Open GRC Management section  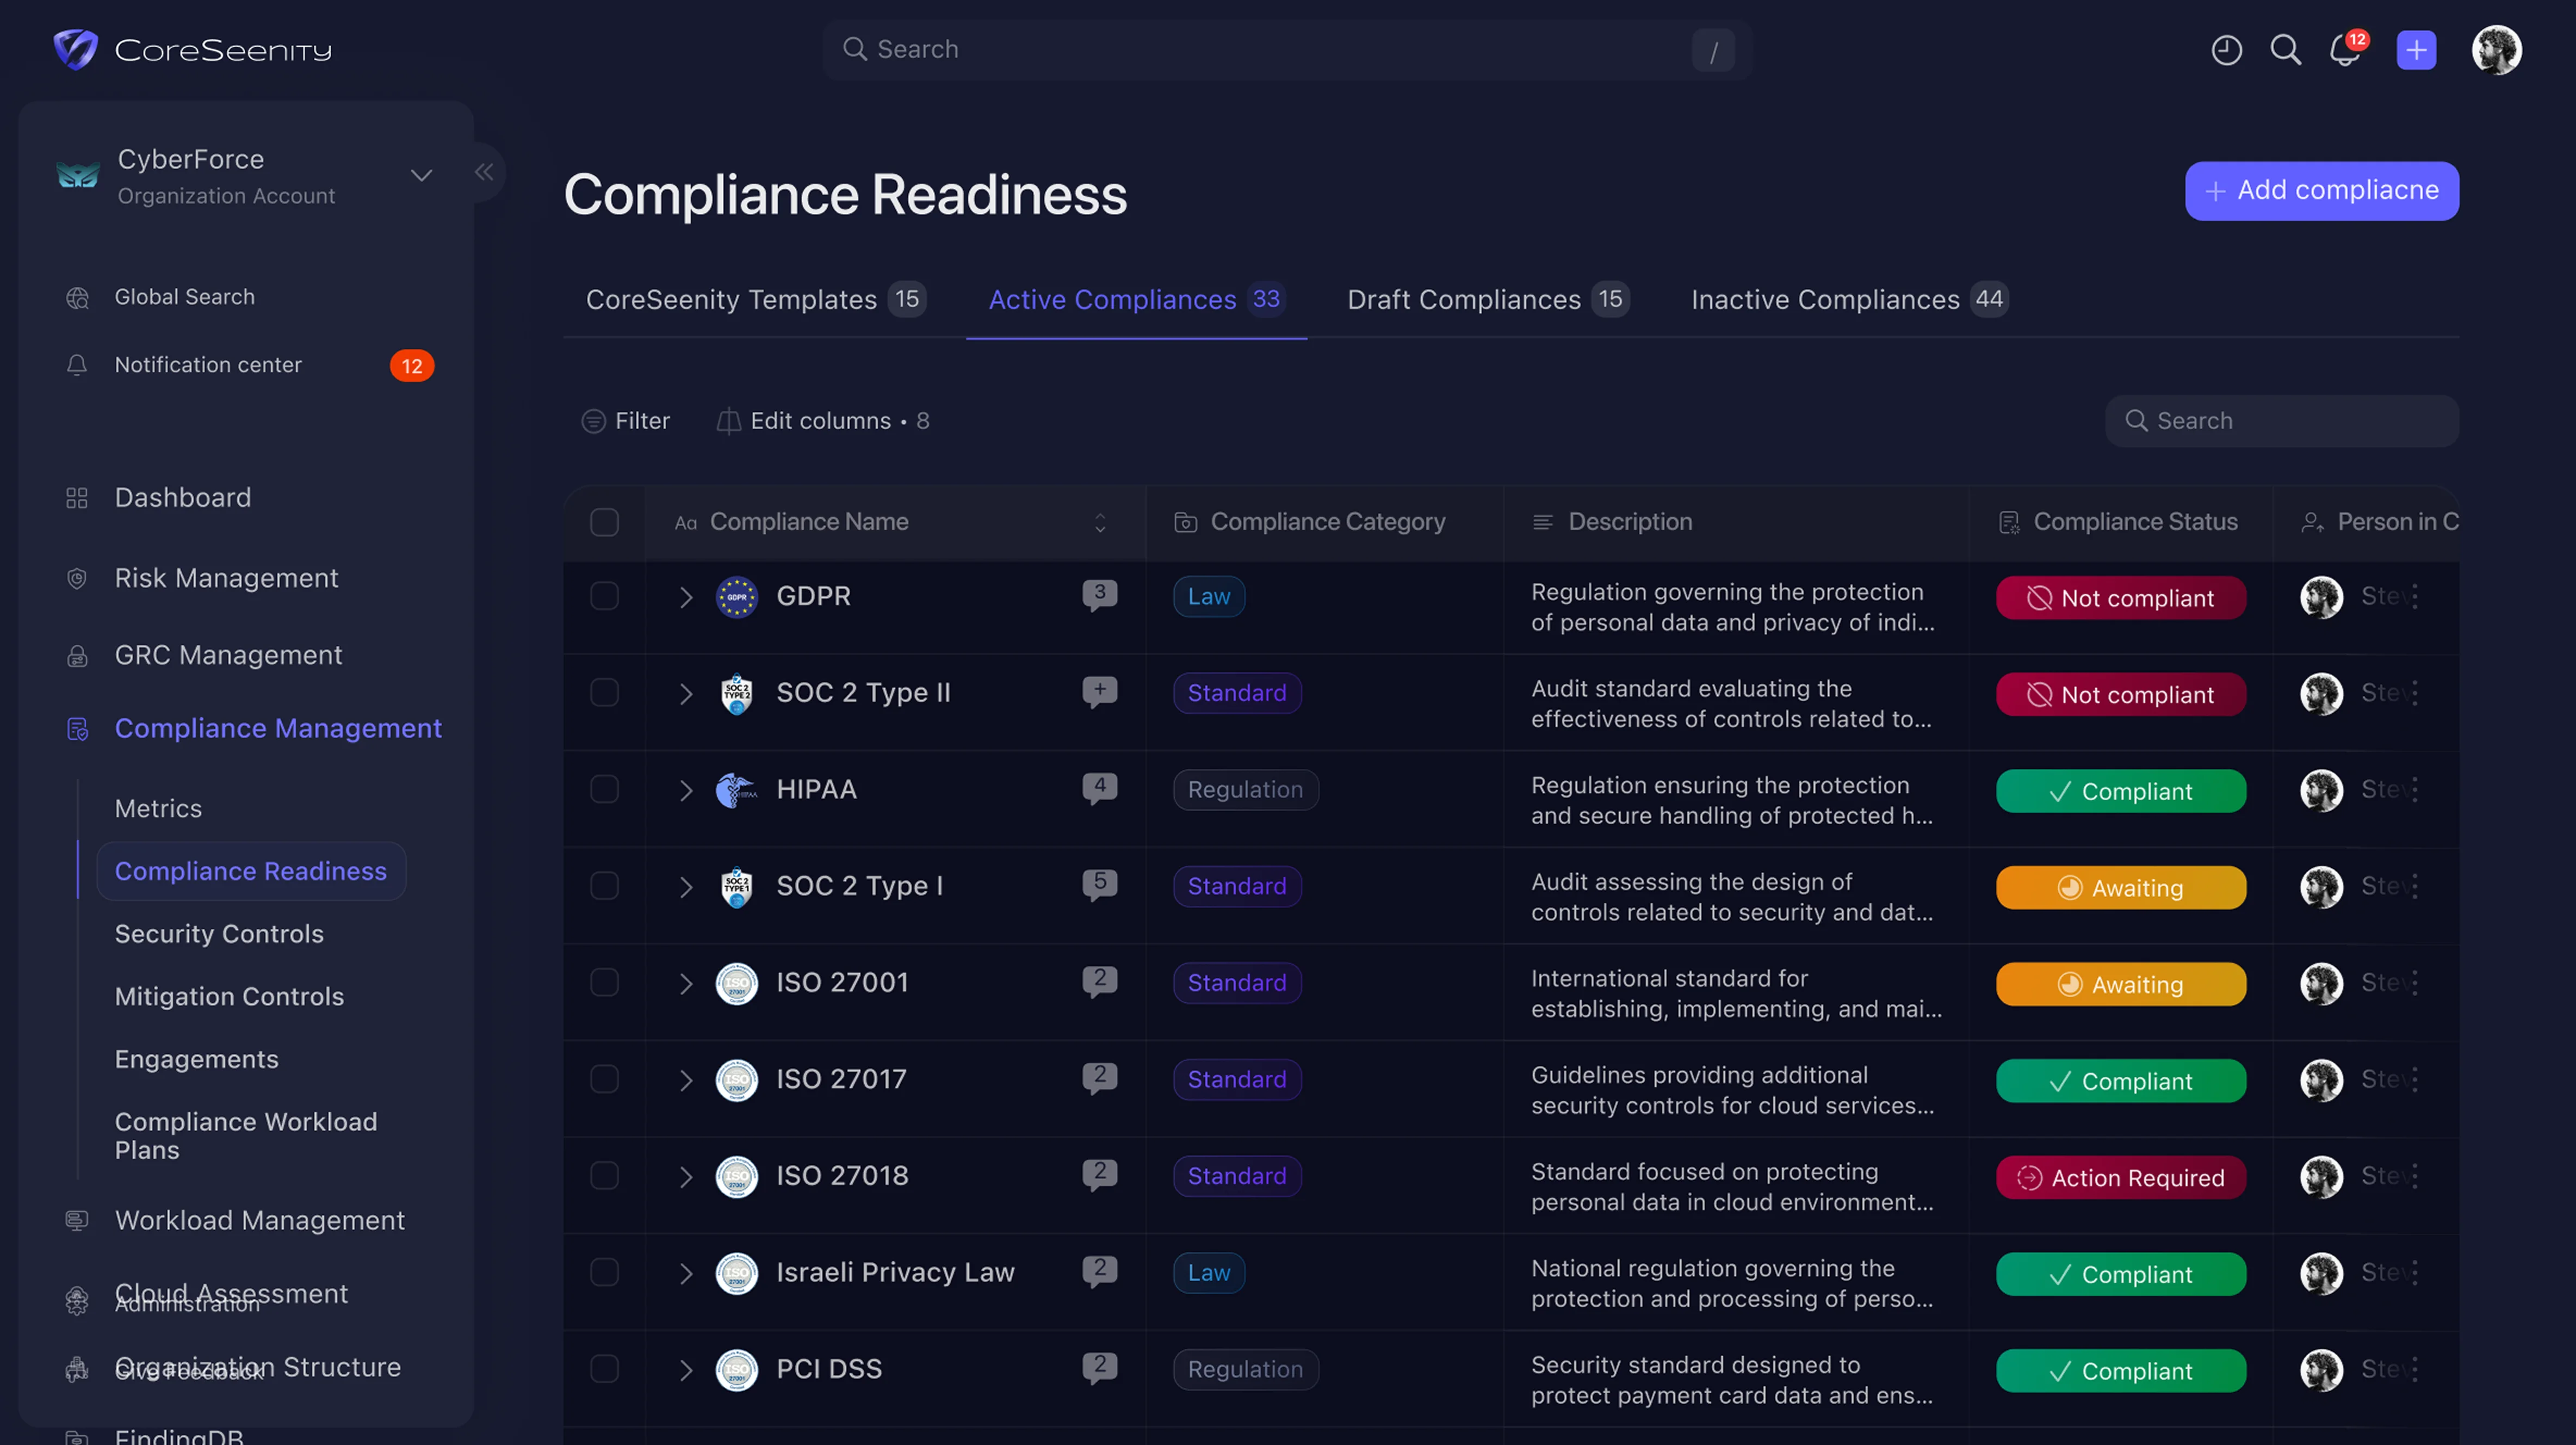click(x=228, y=655)
